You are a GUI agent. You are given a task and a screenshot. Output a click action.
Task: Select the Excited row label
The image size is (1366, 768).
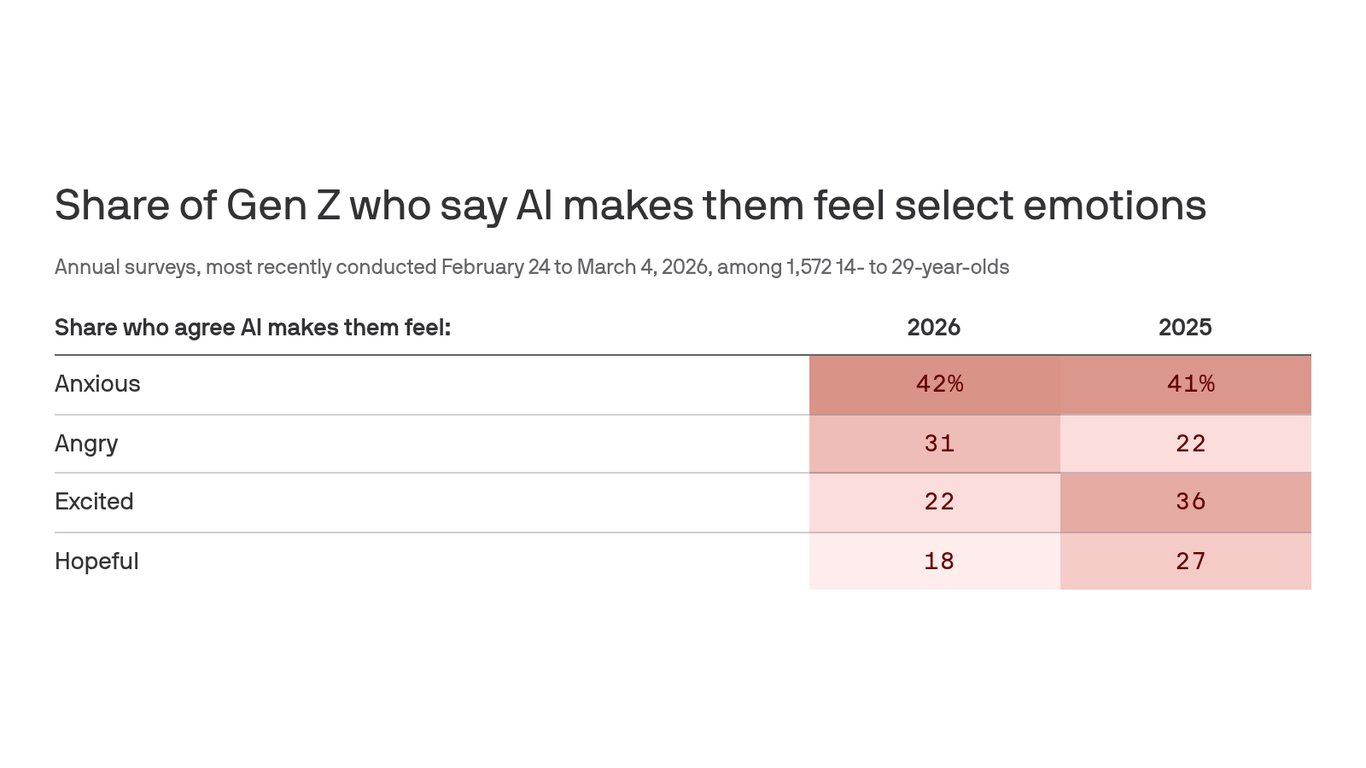pyautogui.click(x=94, y=502)
